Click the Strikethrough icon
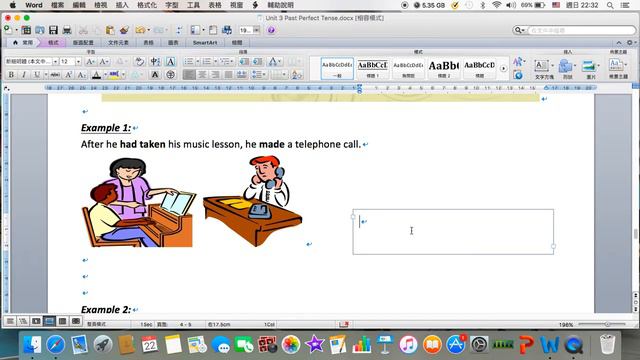This screenshot has width=640, height=360. [55, 75]
